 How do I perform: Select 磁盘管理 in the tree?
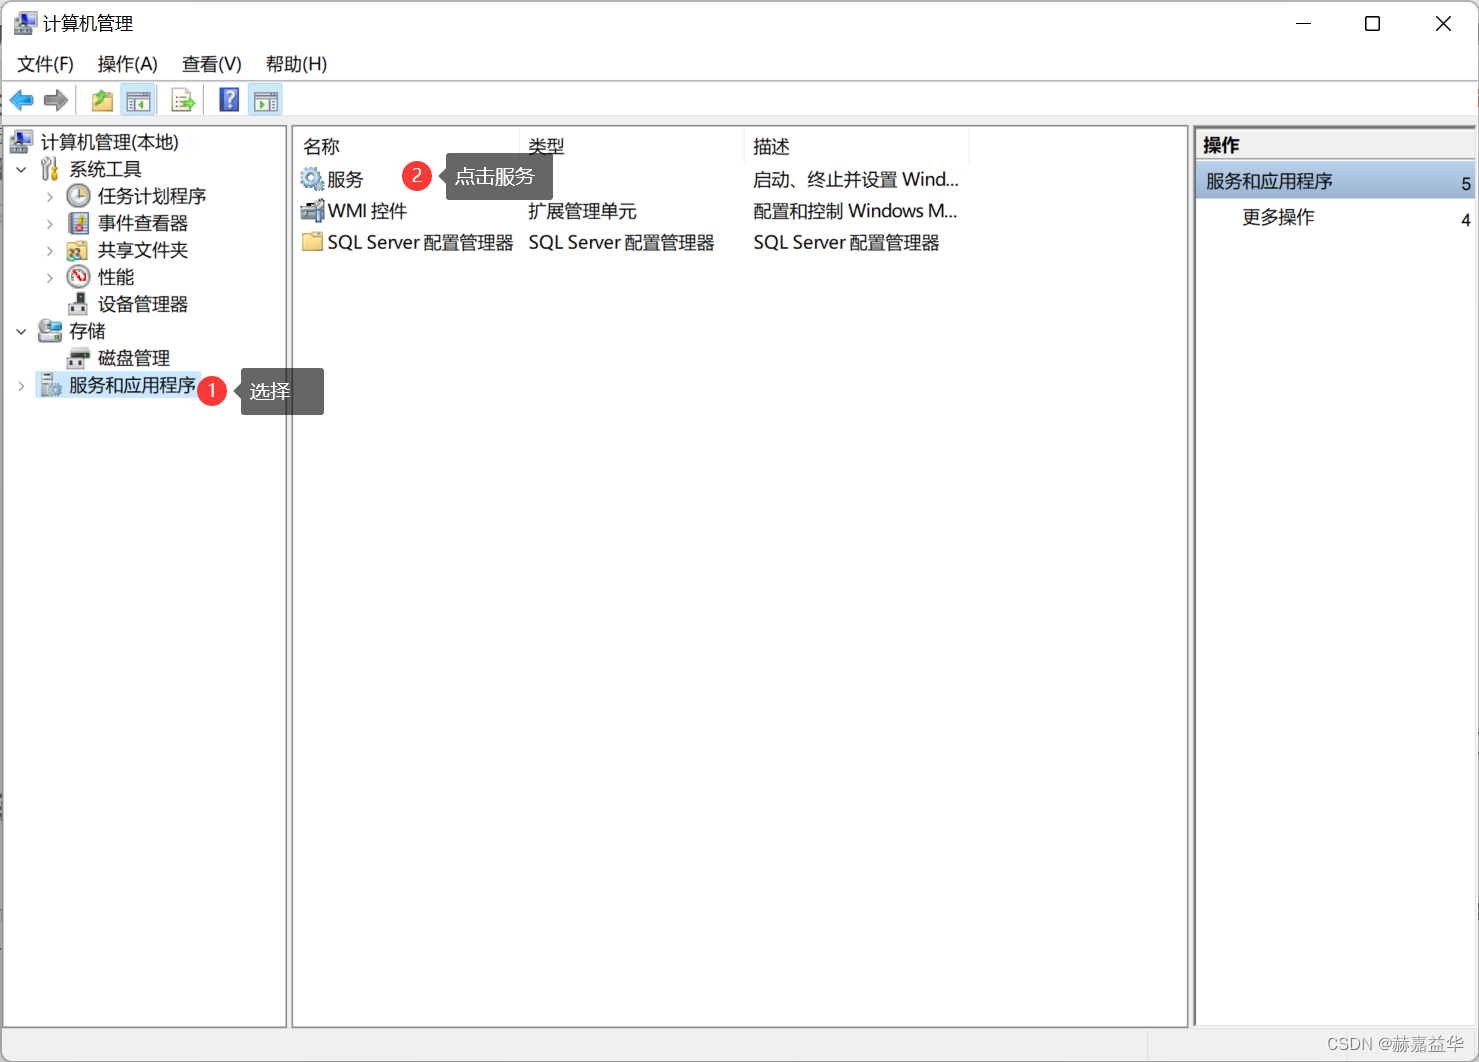pyautogui.click(x=134, y=358)
